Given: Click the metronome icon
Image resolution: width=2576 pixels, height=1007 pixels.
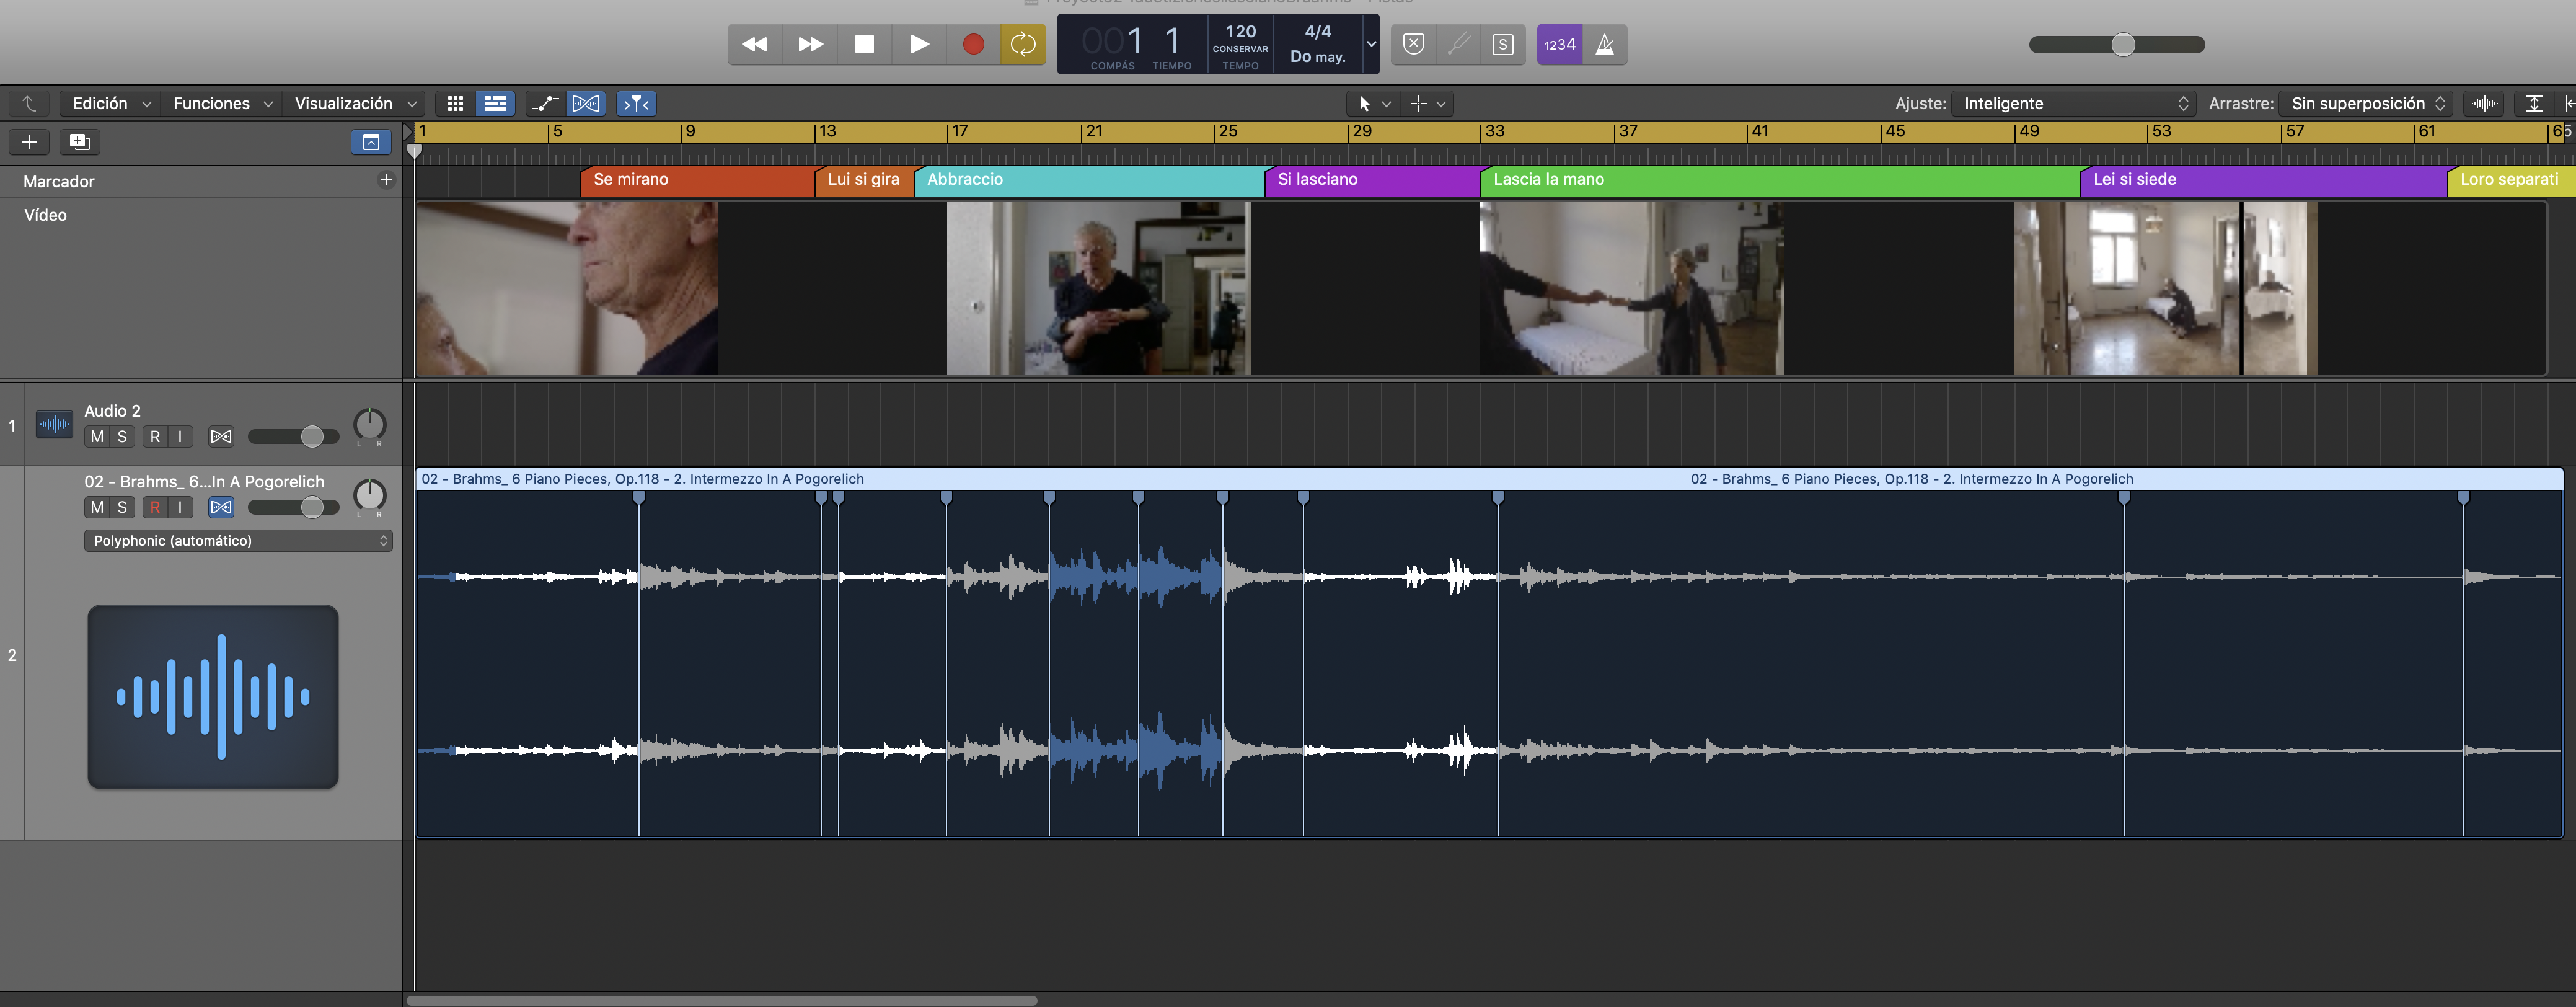Looking at the screenshot, I should (x=1604, y=44).
